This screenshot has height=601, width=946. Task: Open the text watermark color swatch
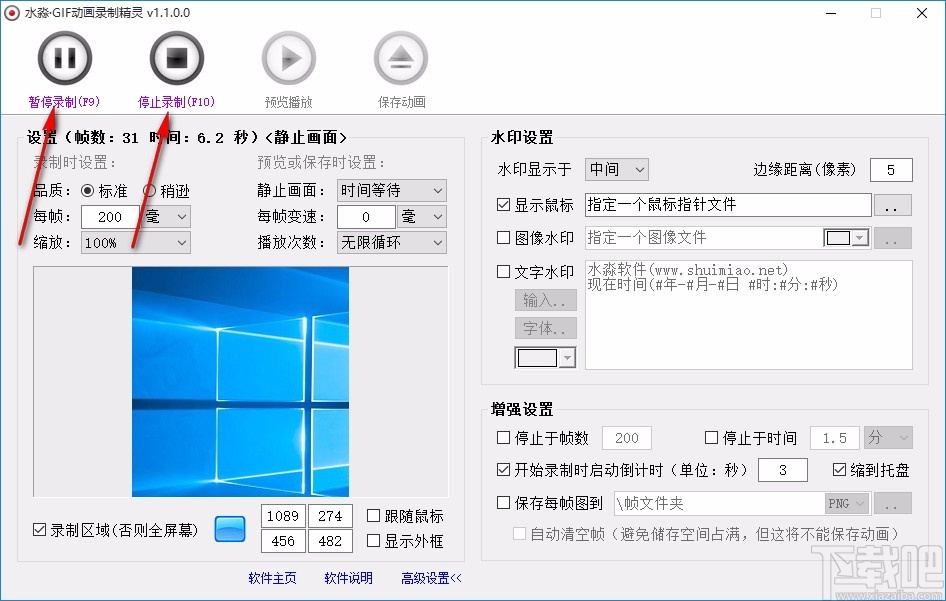(x=545, y=355)
